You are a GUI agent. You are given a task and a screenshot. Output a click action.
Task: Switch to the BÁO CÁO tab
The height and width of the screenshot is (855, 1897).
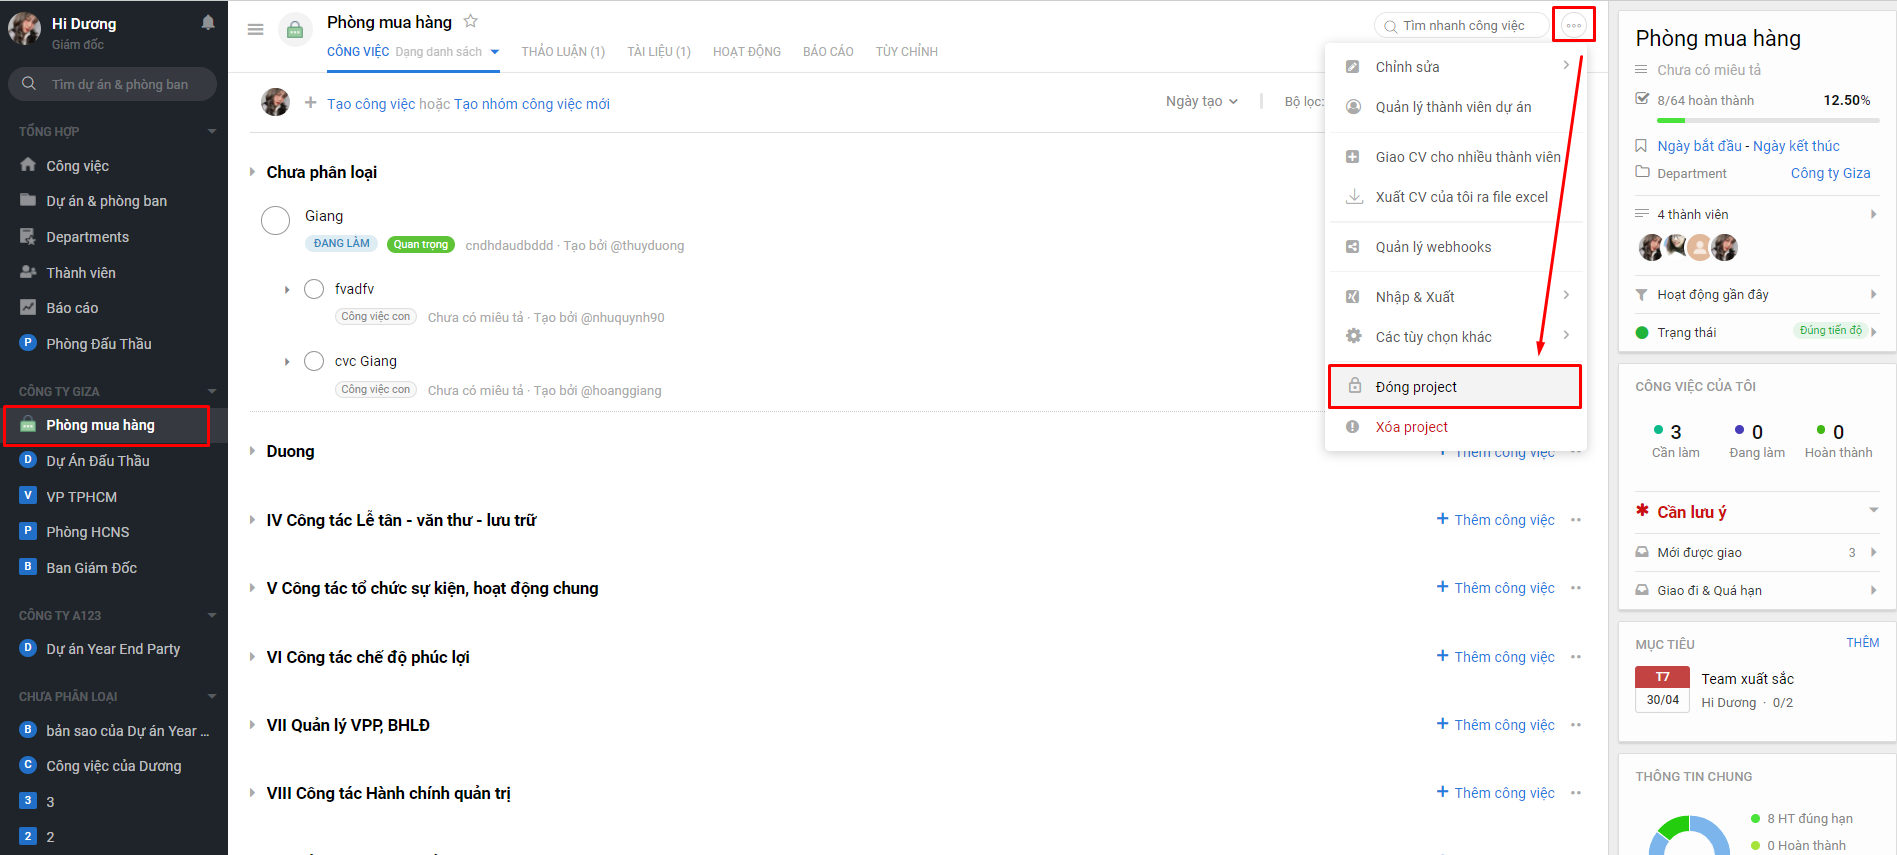pyautogui.click(x=828, y=52)
